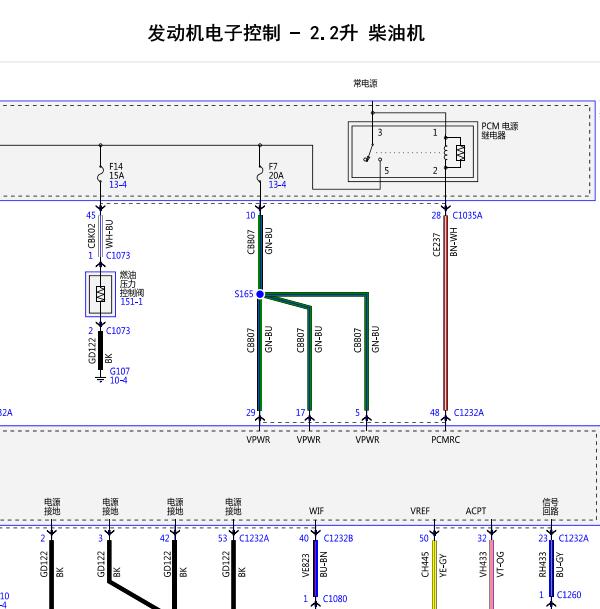The width and height of the screenshot is (600, 609).
Task: Click circuit code CH445
Action: pos(425,565)
